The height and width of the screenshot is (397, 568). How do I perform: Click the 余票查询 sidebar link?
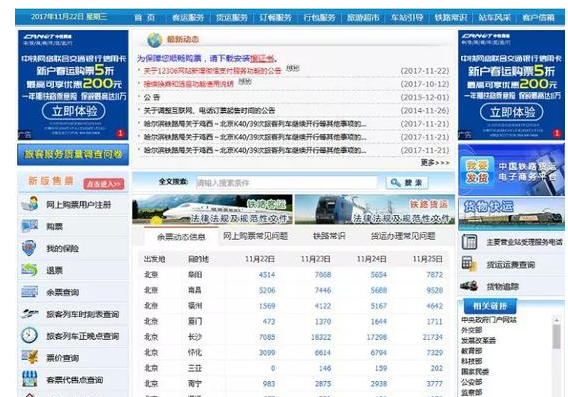62,292
